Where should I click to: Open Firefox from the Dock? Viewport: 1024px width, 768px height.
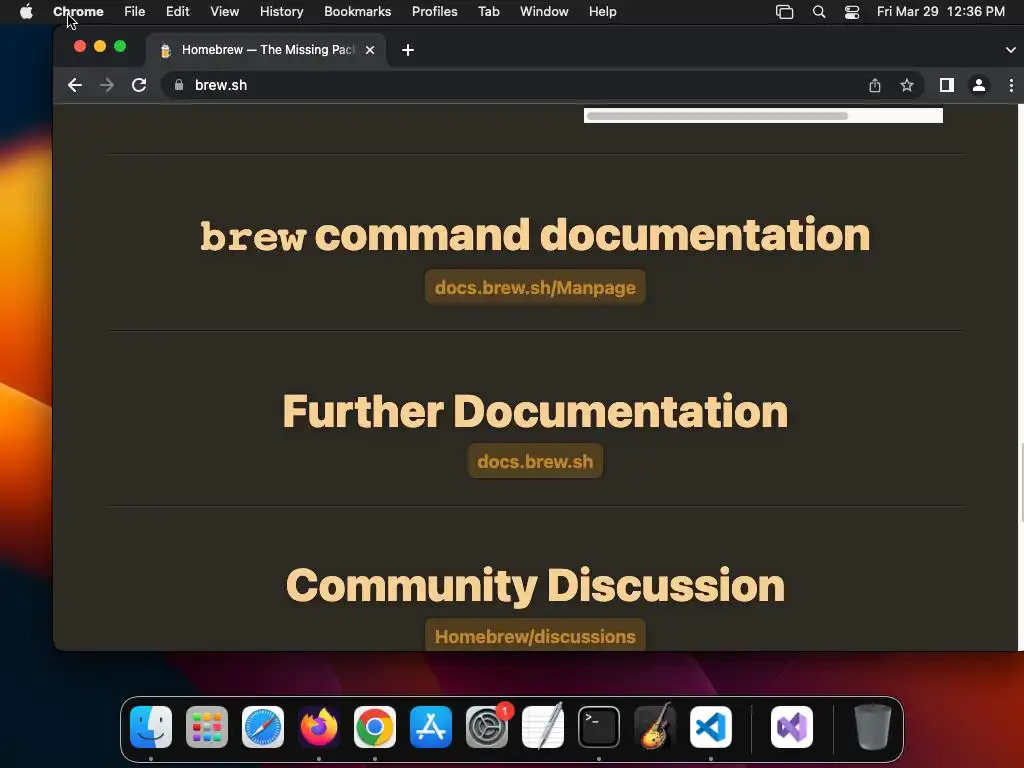click(x=319, y=727)
